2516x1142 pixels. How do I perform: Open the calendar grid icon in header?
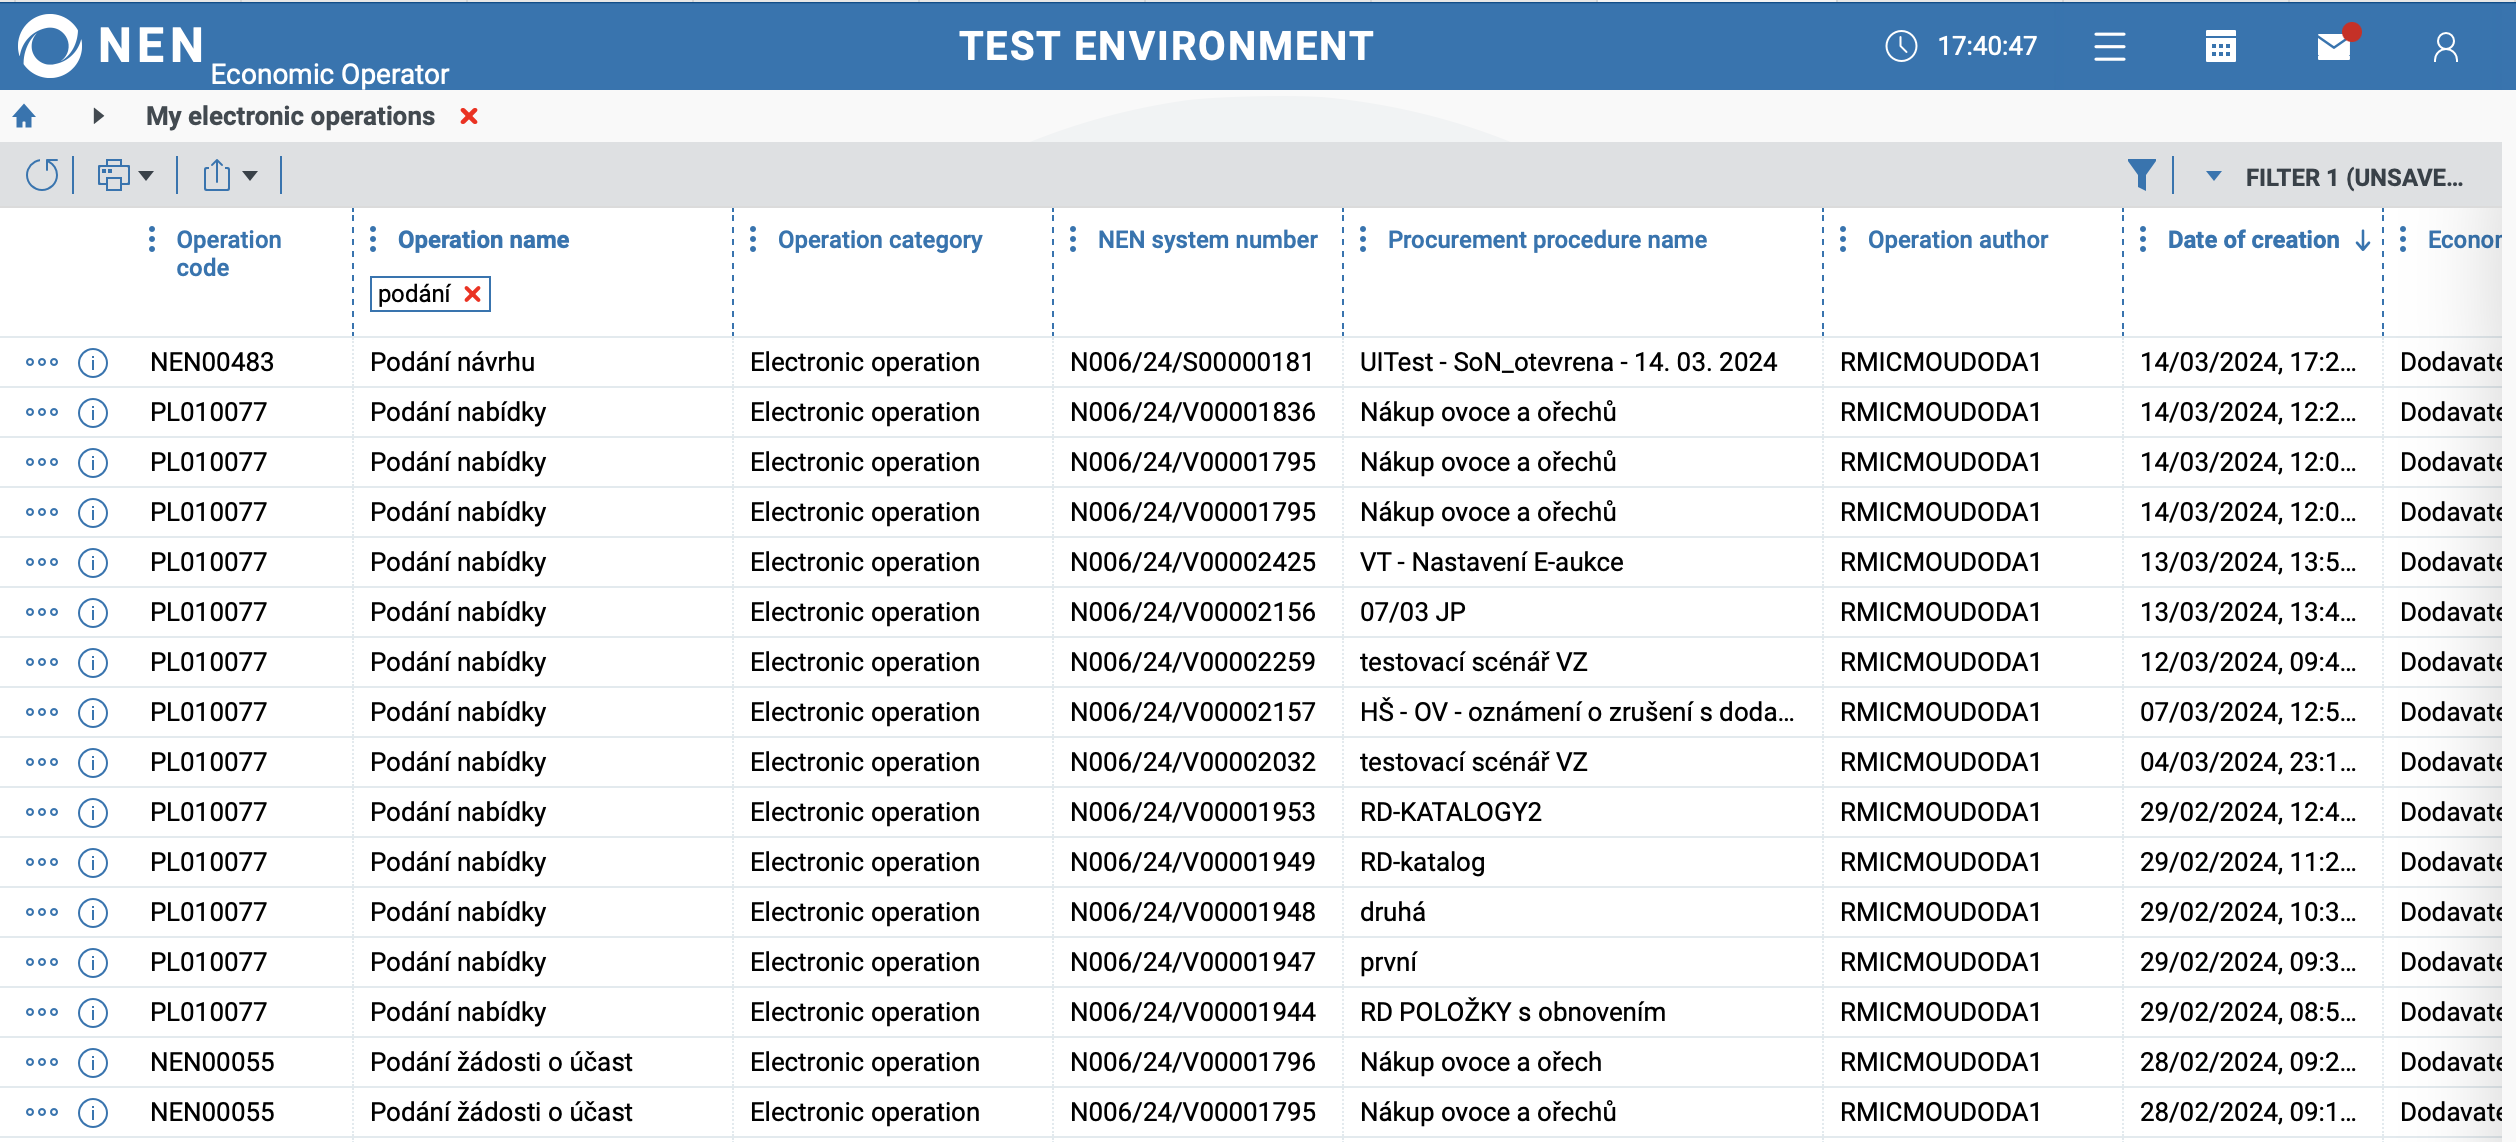[2220, 46]
